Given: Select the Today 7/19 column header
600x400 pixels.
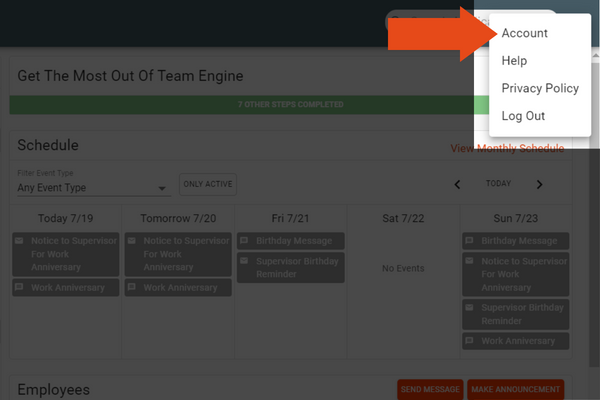Looking at the screenshot, I should coord(65,218).
